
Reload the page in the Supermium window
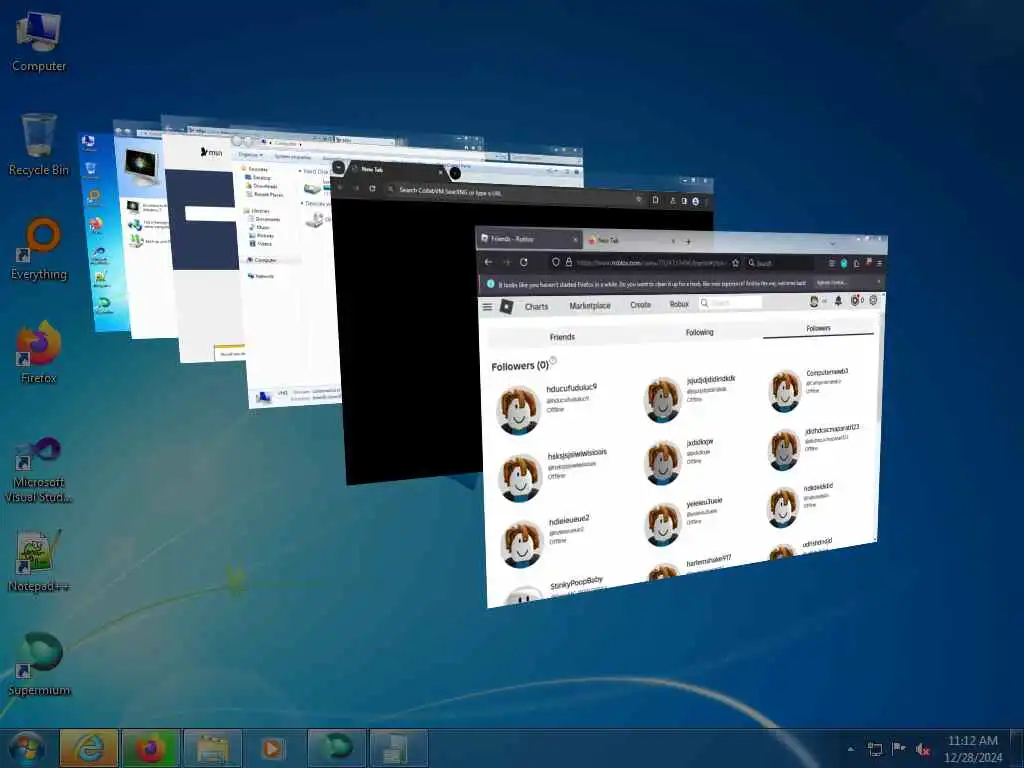[372, 188]
